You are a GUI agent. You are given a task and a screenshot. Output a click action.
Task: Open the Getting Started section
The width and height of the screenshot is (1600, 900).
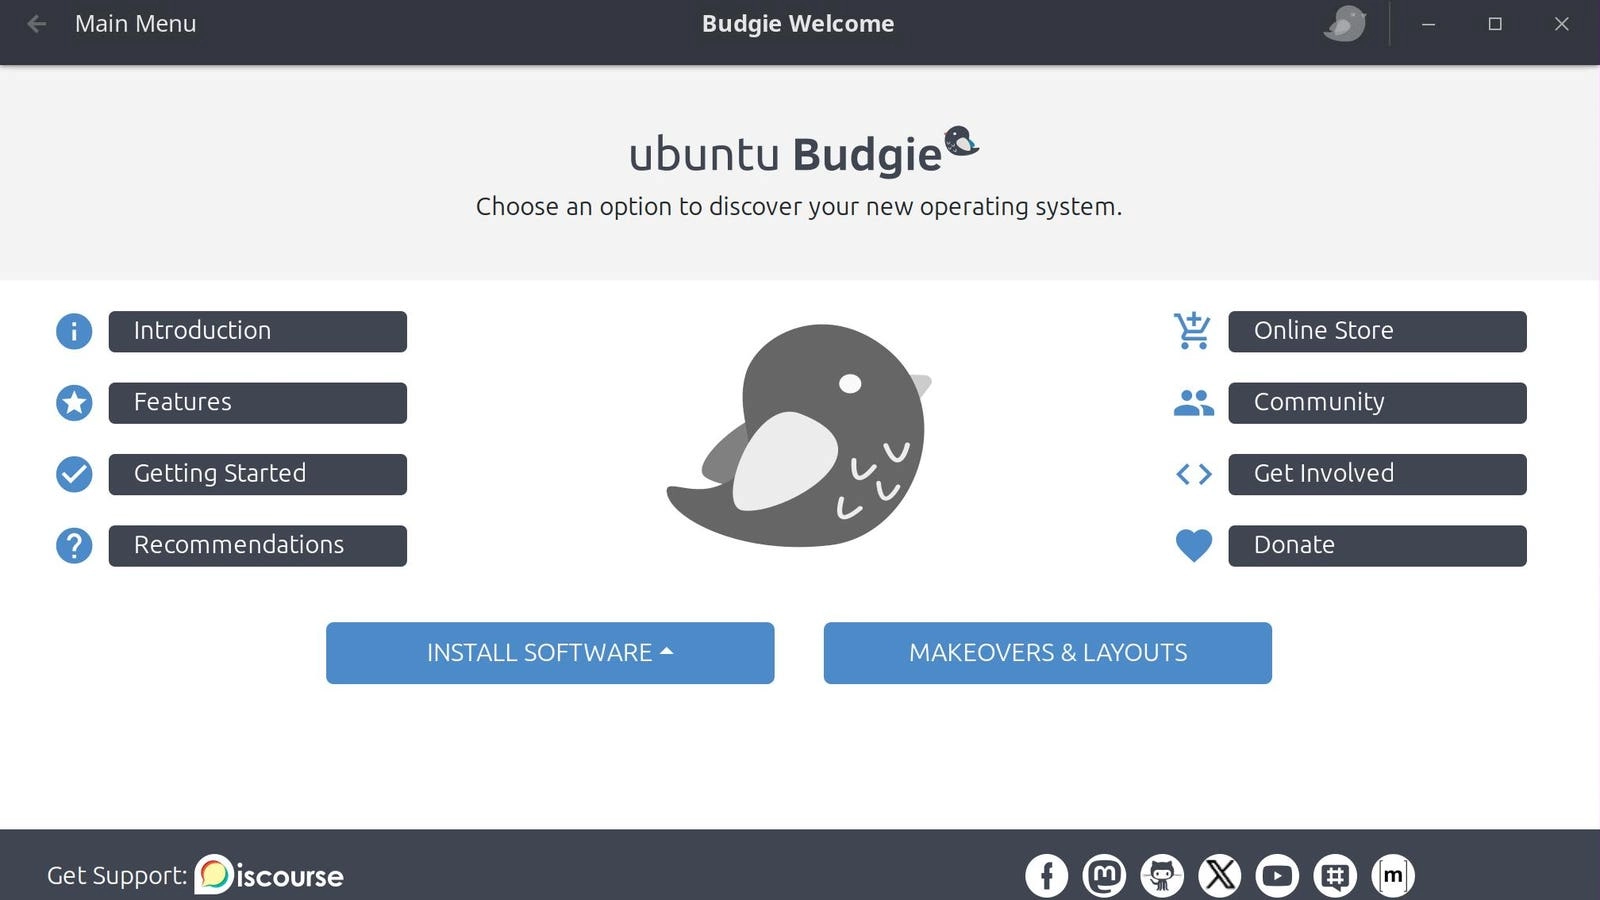click(257, 474)
